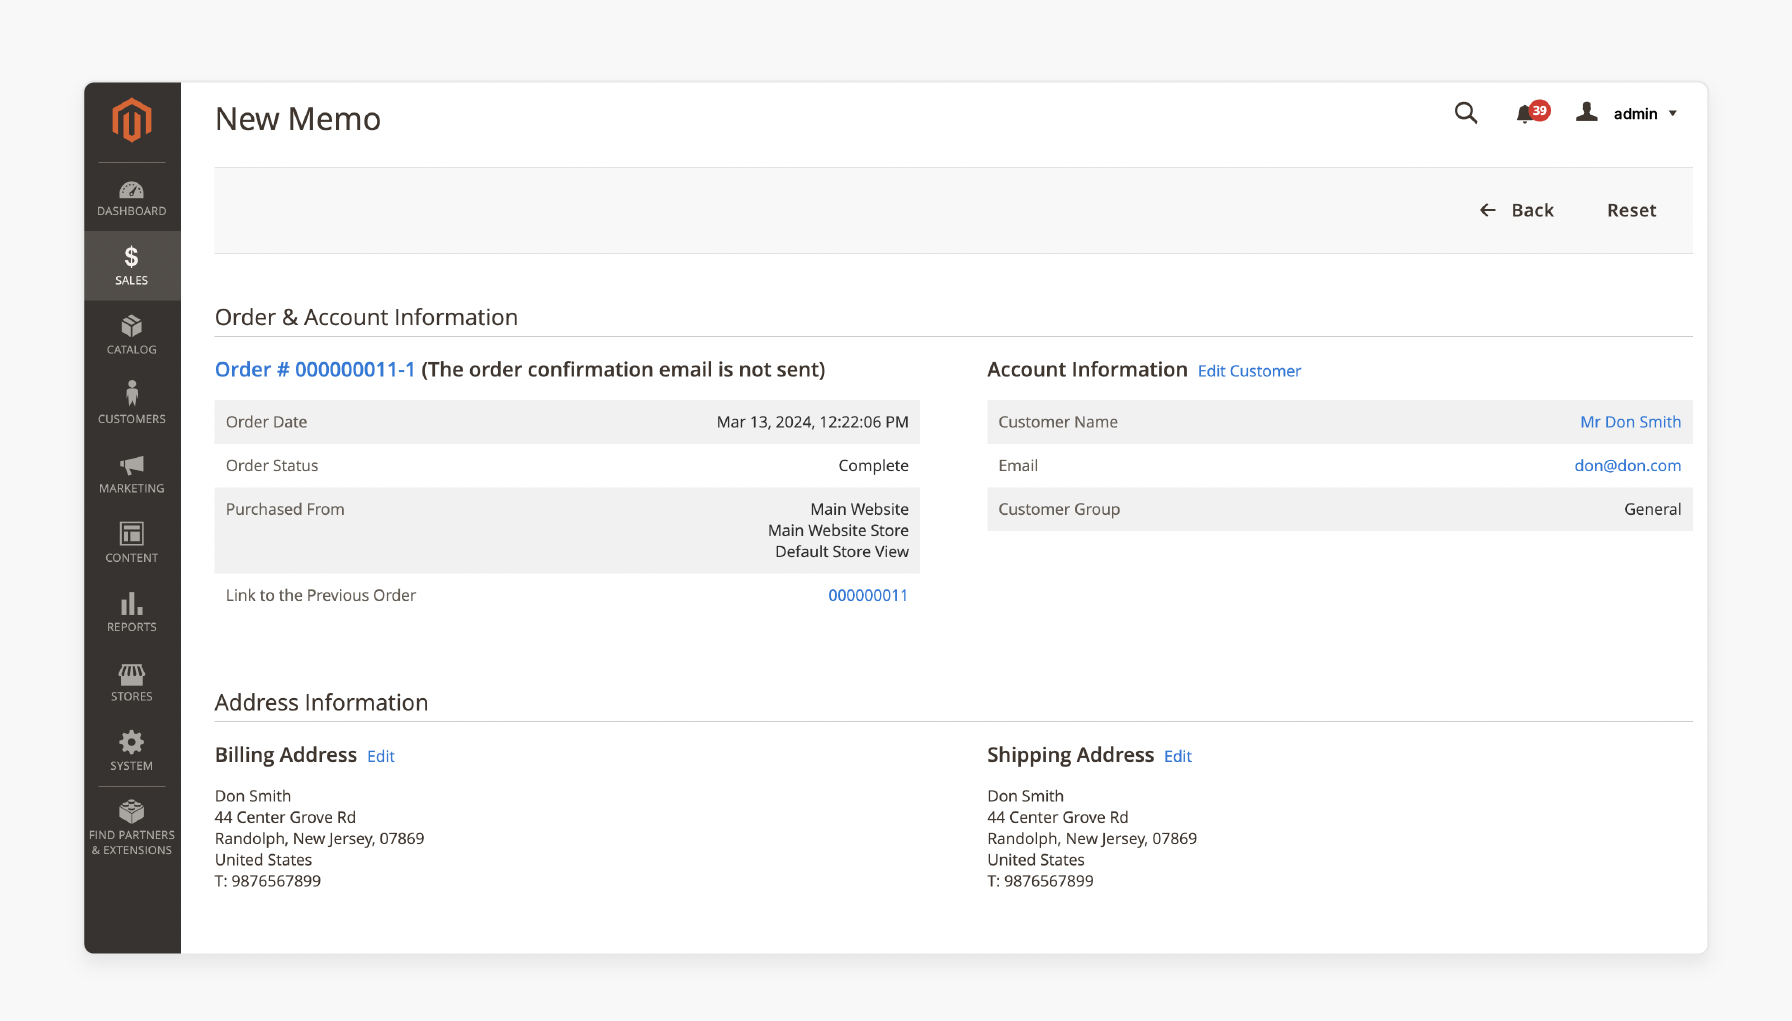Open Order # 000000011-1 link
Viewport: 1792px width, 1021px height.
click(315, 370)
